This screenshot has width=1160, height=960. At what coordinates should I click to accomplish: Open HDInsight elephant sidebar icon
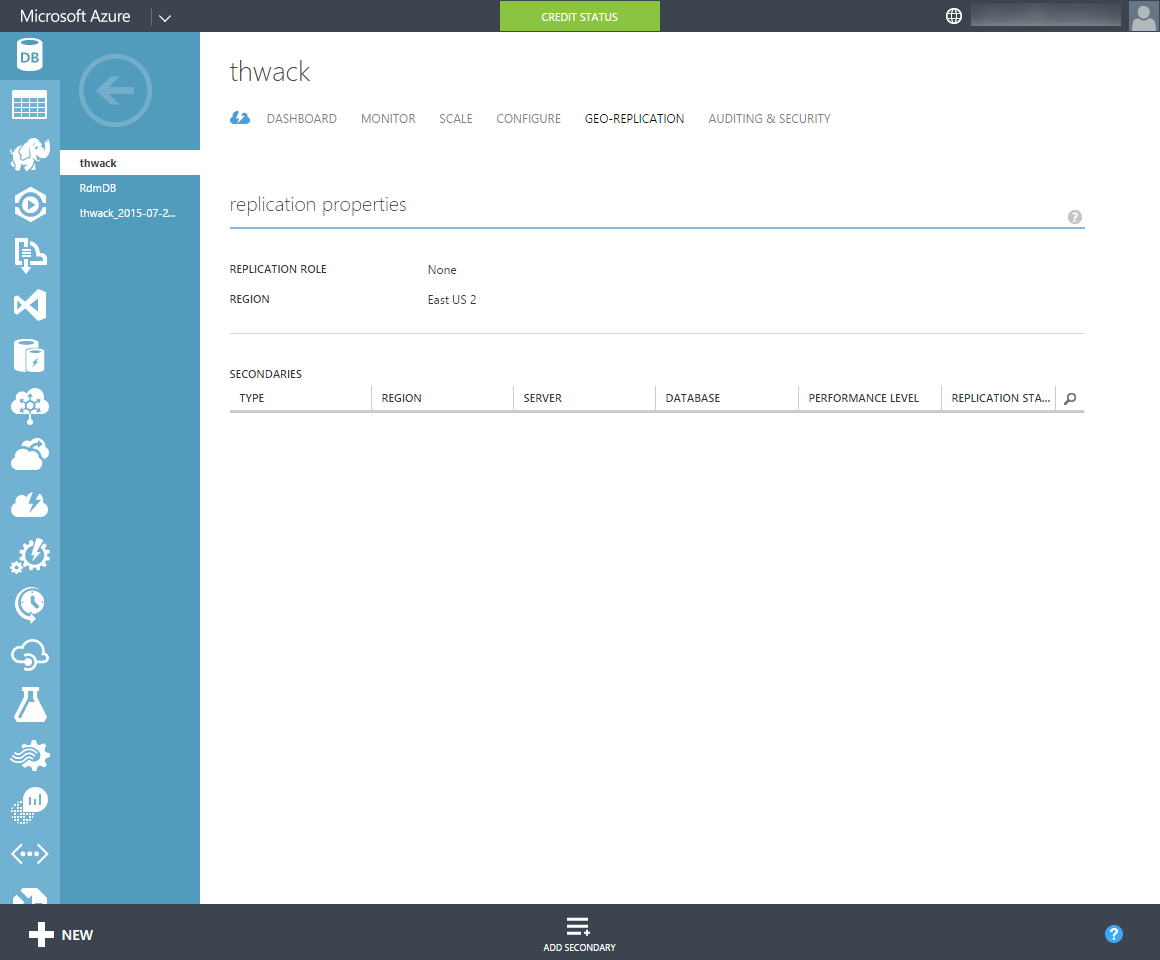(x=30, y=155)
